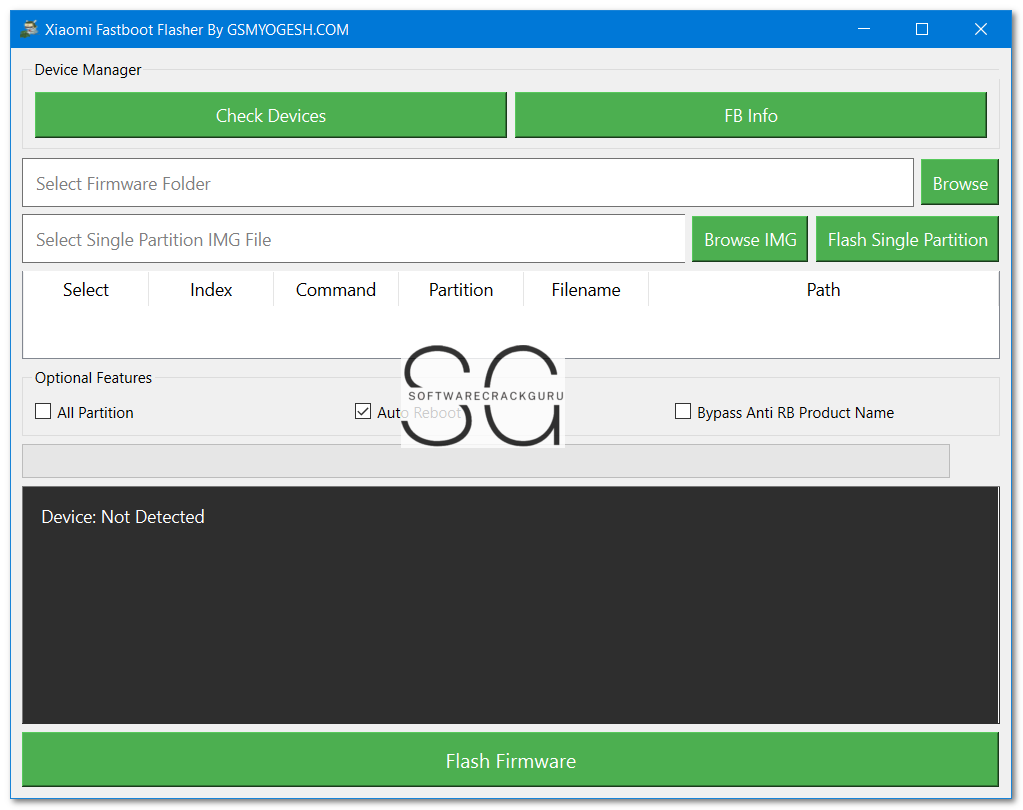
Task: Click the Device: Not Detected log text
Action: click(x=123, y=517)
